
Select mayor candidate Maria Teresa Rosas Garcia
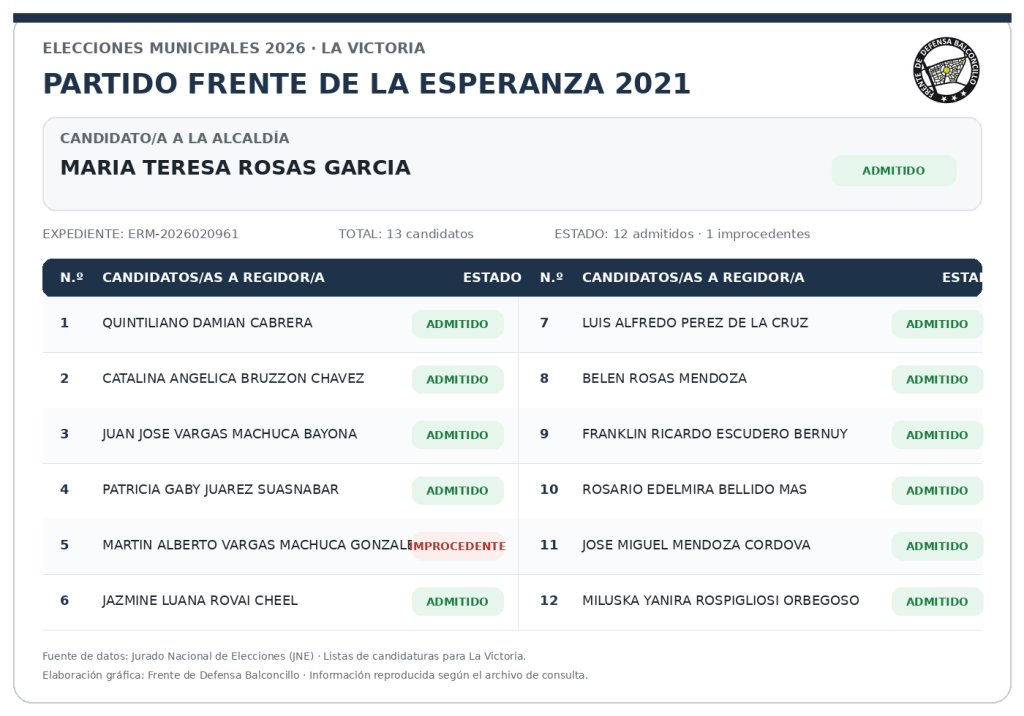click(235, 168)
